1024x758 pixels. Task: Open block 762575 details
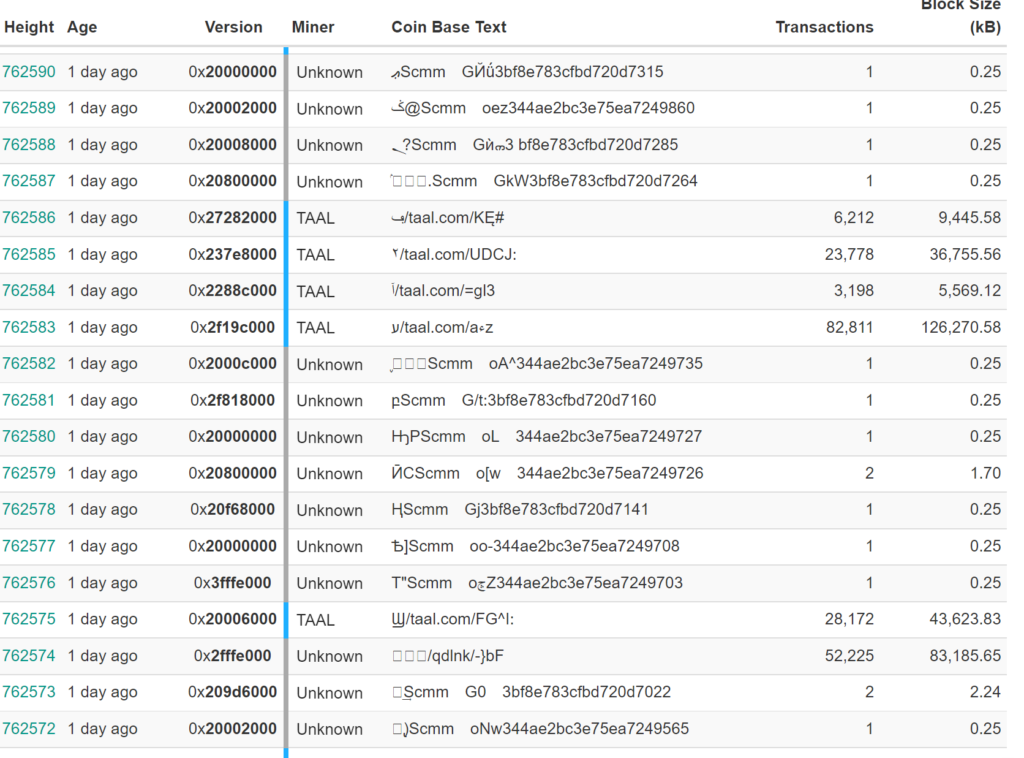29,619
